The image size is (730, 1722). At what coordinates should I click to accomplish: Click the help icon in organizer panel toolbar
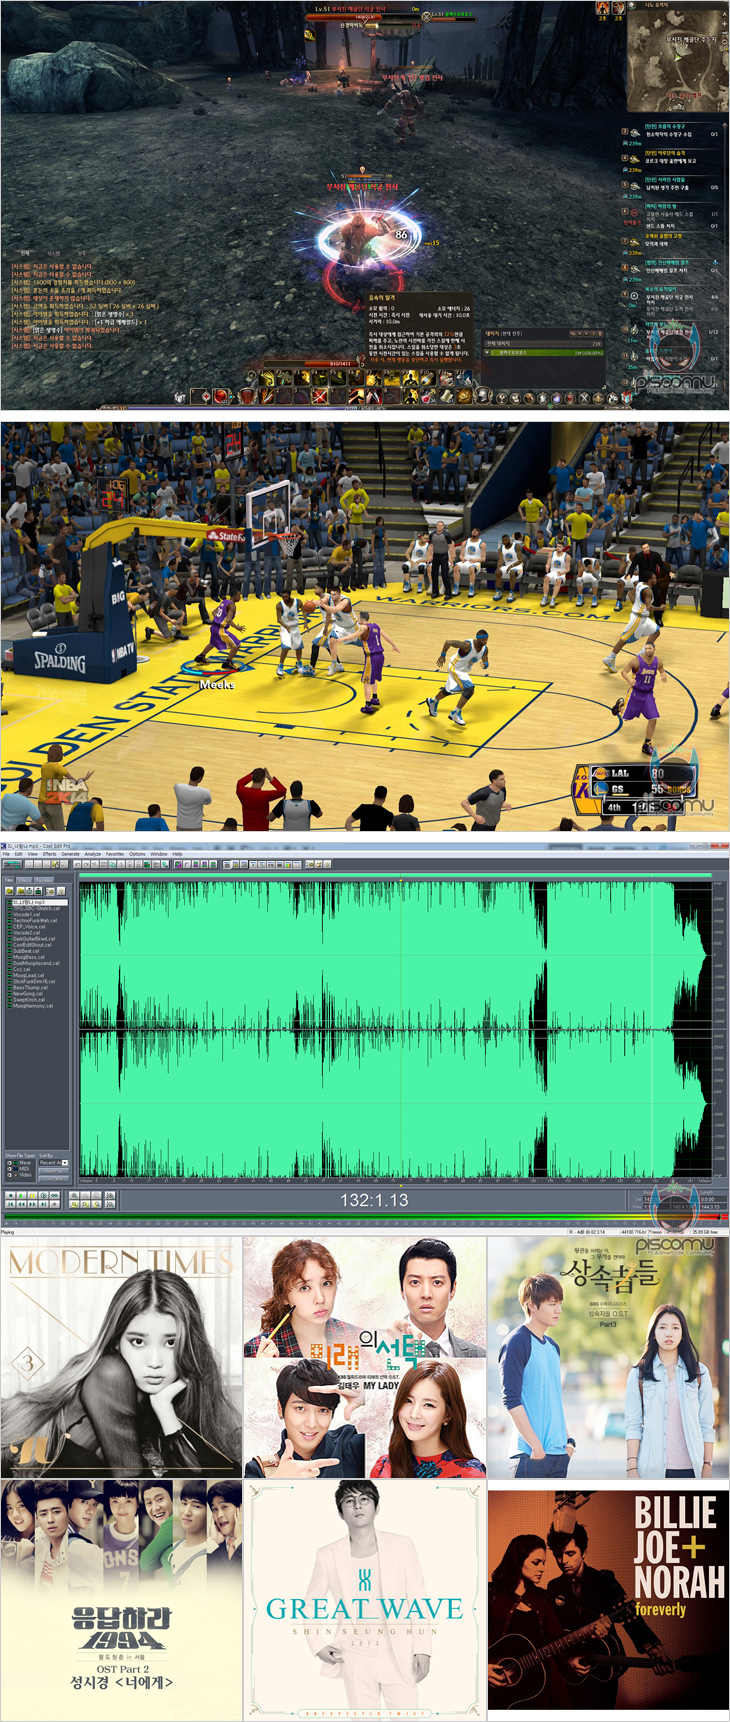pos(61,891)
